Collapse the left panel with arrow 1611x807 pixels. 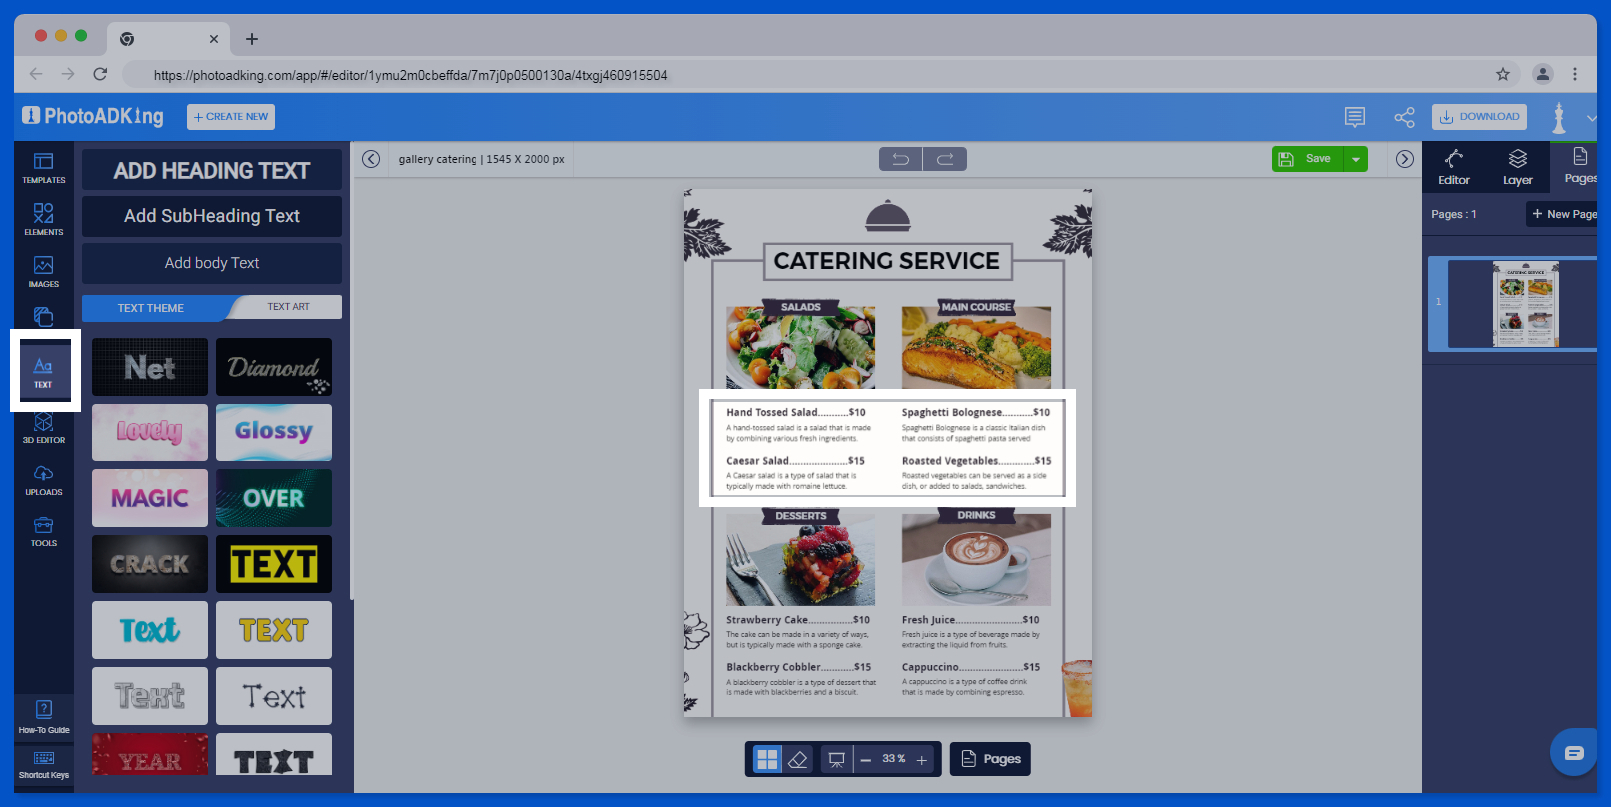[371, 159]
